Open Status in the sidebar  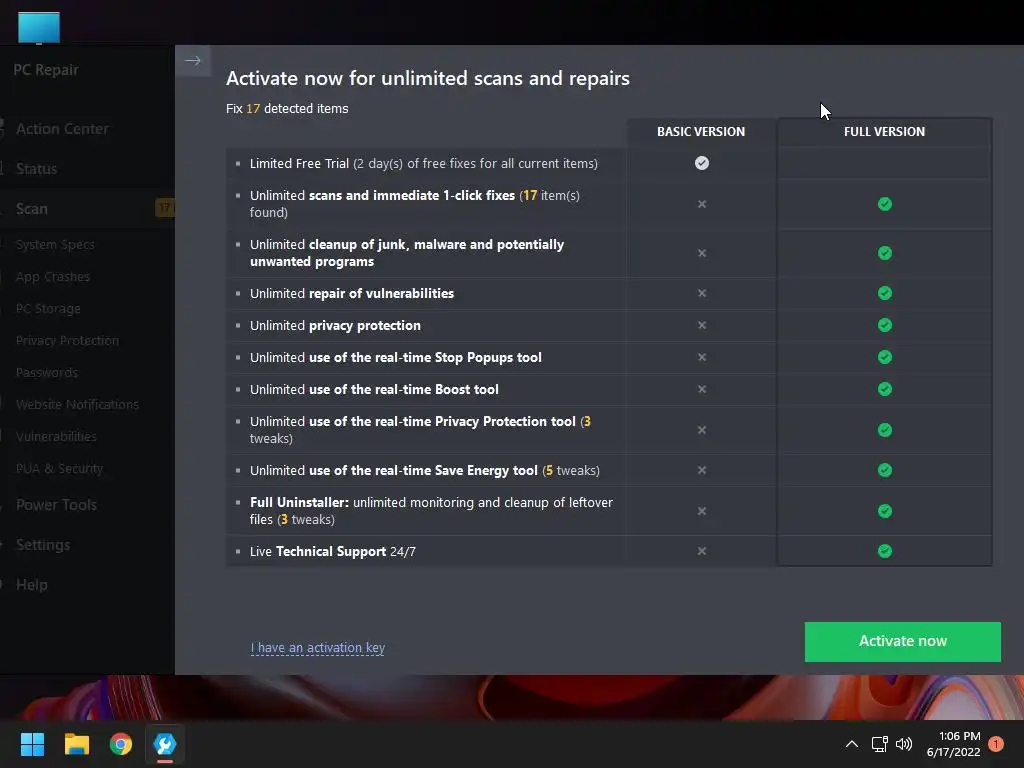pyautogui.click(x=37, y=168)
